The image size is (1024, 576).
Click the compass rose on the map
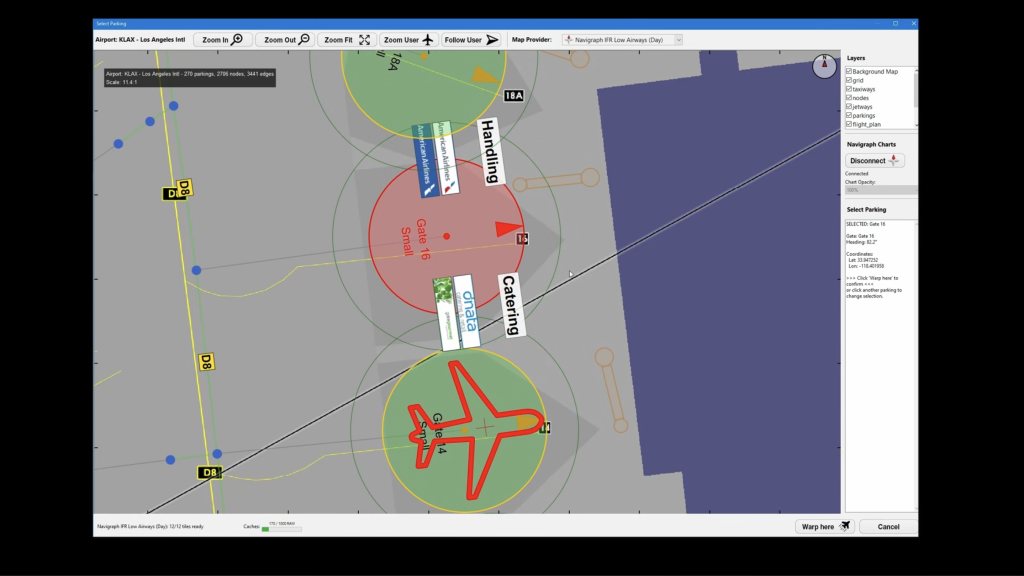[824, 66]
